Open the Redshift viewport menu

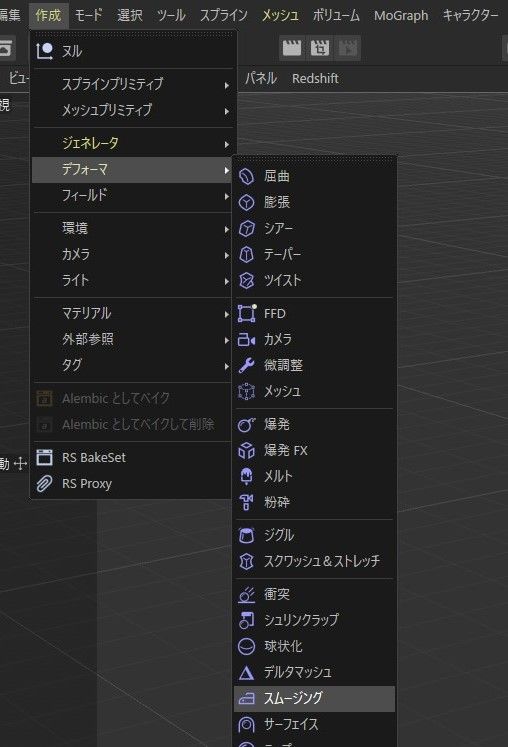pos(315,78)
